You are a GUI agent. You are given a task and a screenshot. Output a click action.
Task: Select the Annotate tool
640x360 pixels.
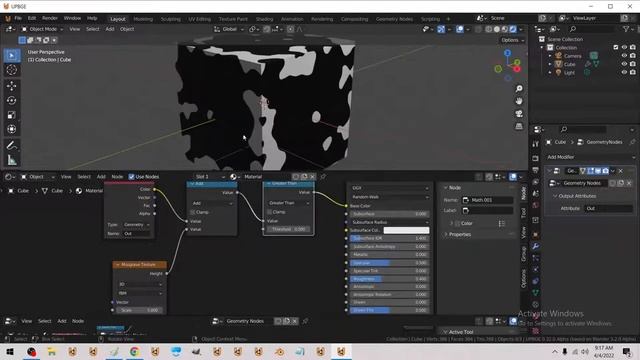(x=12, y=145)
